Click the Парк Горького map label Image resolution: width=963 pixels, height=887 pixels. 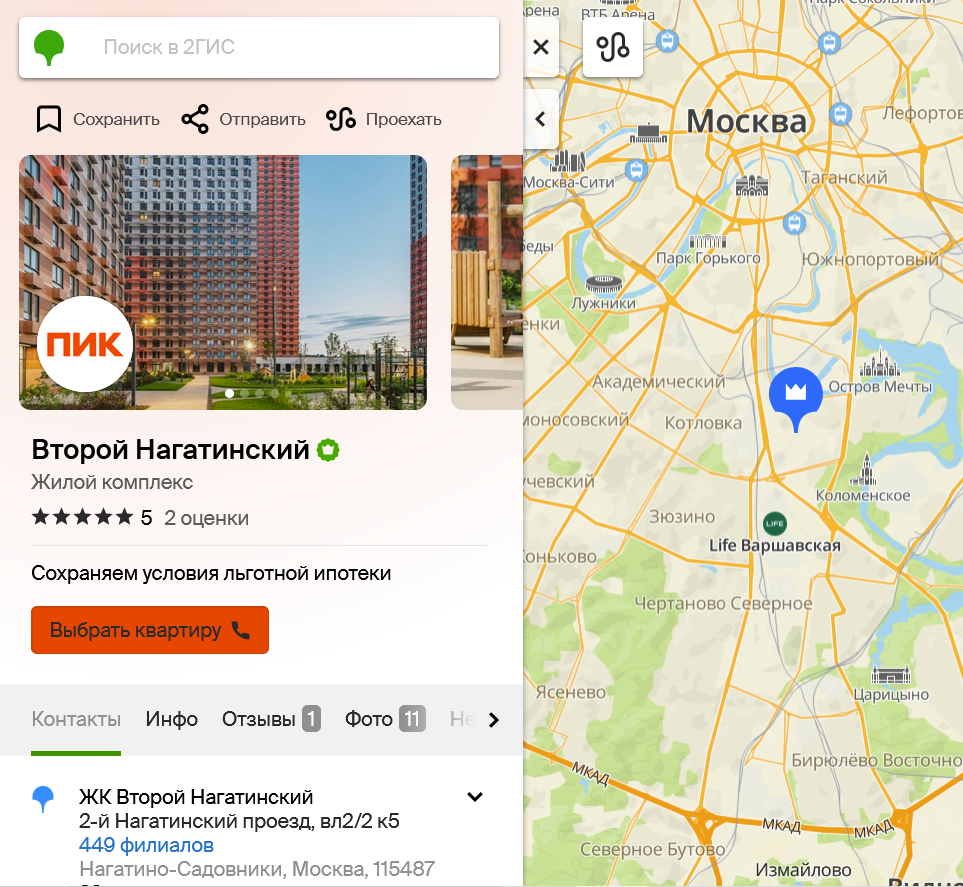pos(708,258)
